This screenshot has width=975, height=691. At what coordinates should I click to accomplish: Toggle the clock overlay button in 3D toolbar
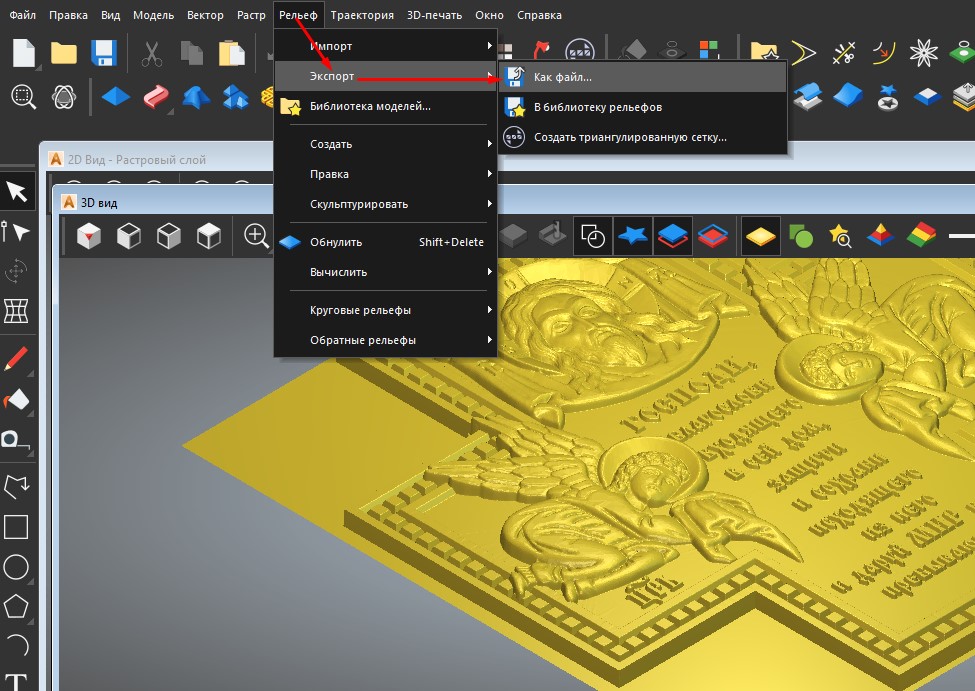click(593, 236)
